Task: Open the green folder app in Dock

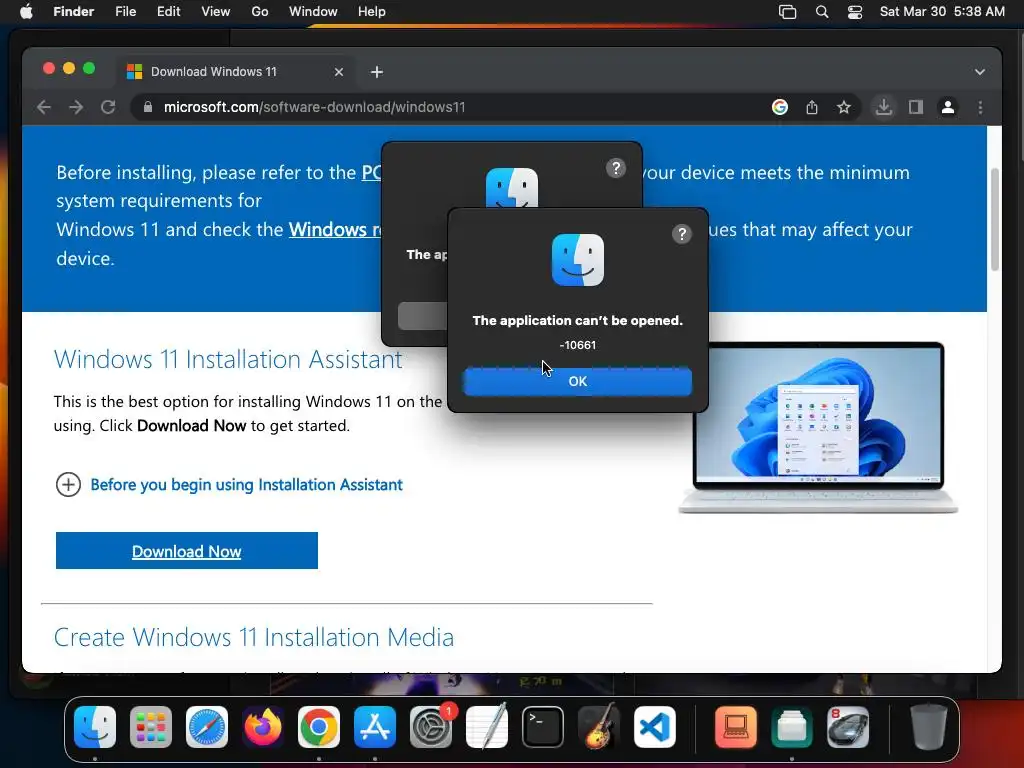Action: click(792, 727)
